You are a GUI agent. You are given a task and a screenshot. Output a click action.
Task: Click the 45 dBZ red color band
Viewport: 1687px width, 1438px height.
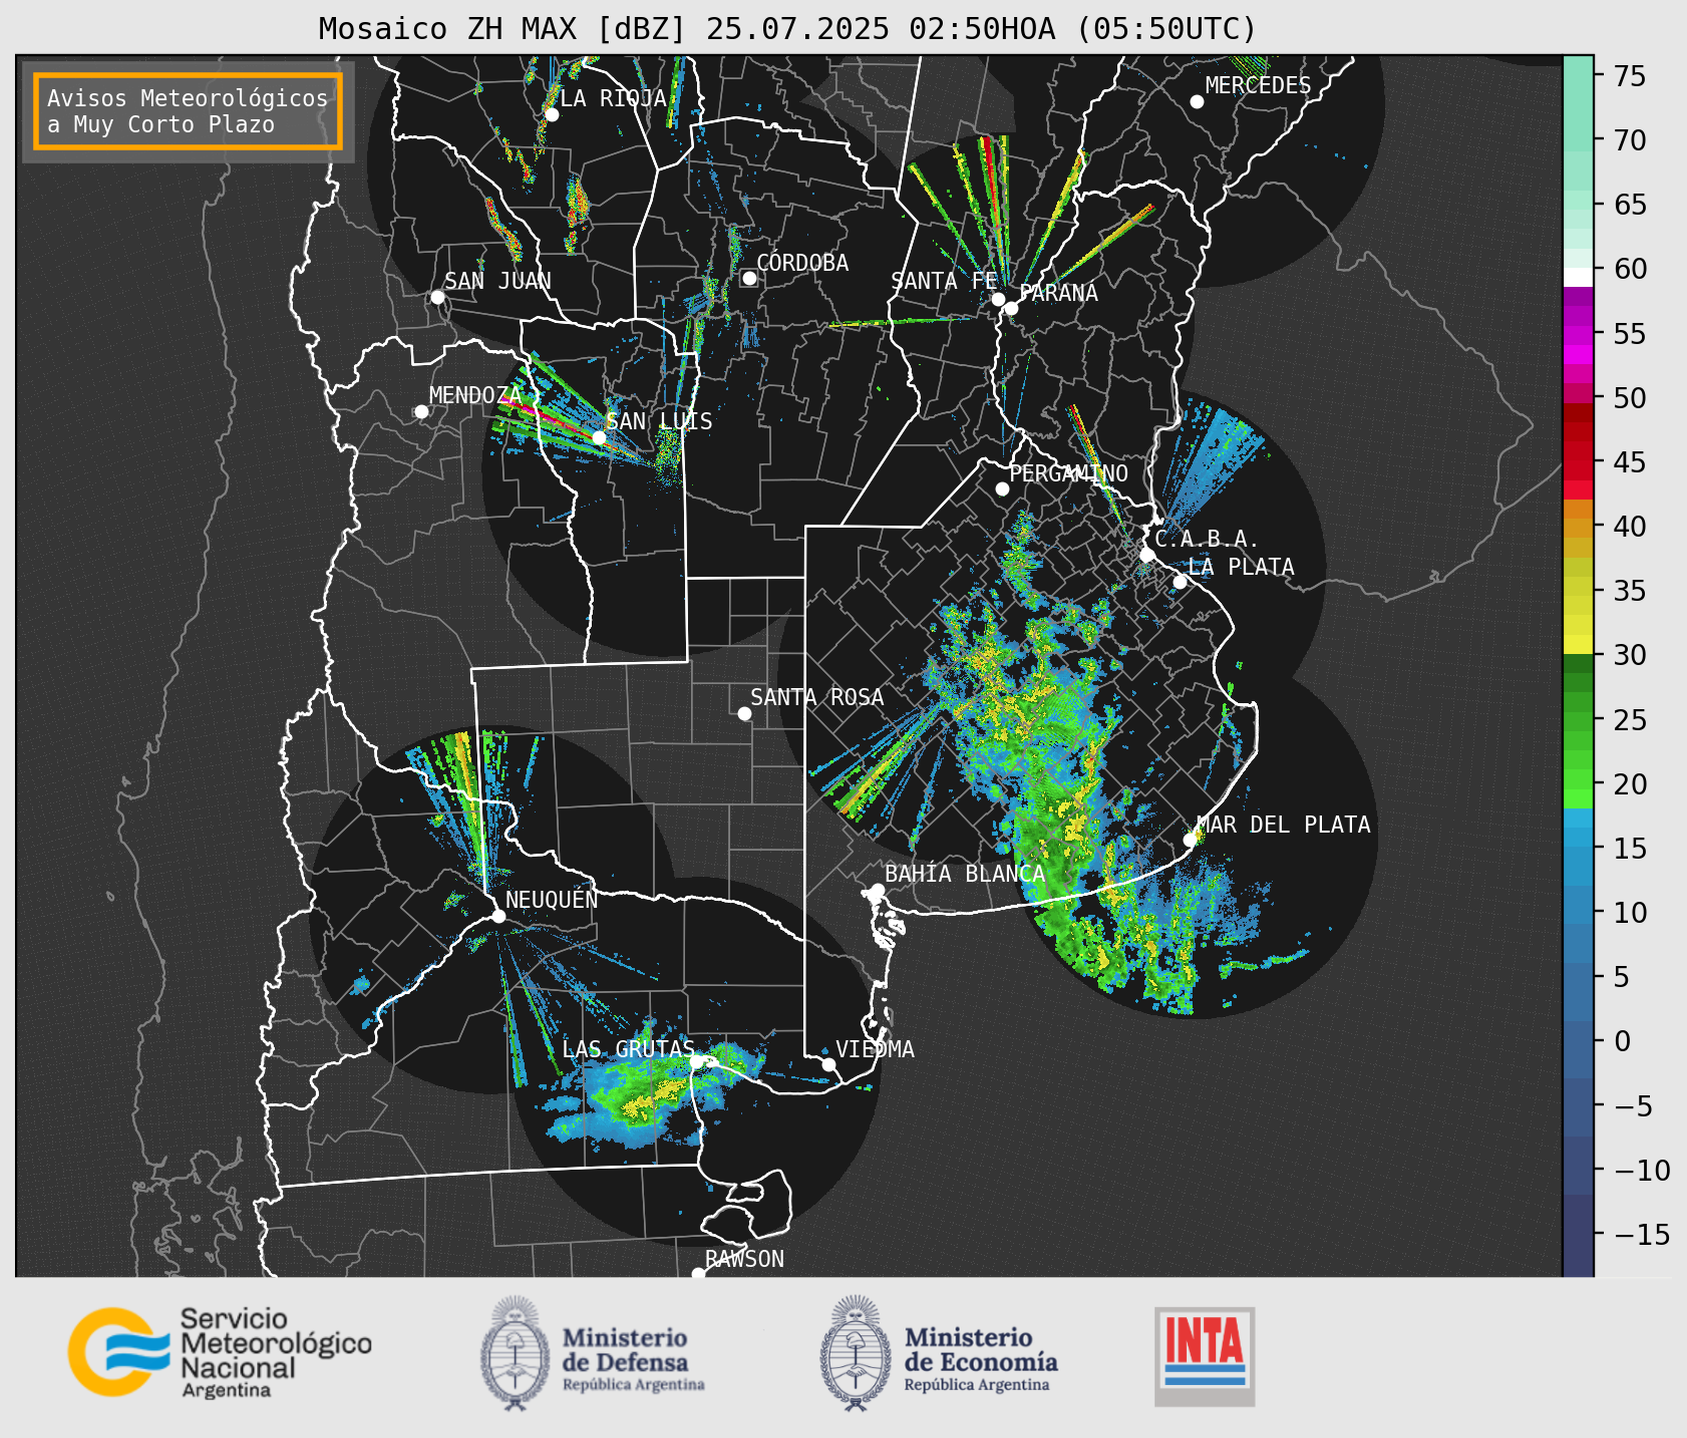pyautogui.click(x=1578, y=463)
